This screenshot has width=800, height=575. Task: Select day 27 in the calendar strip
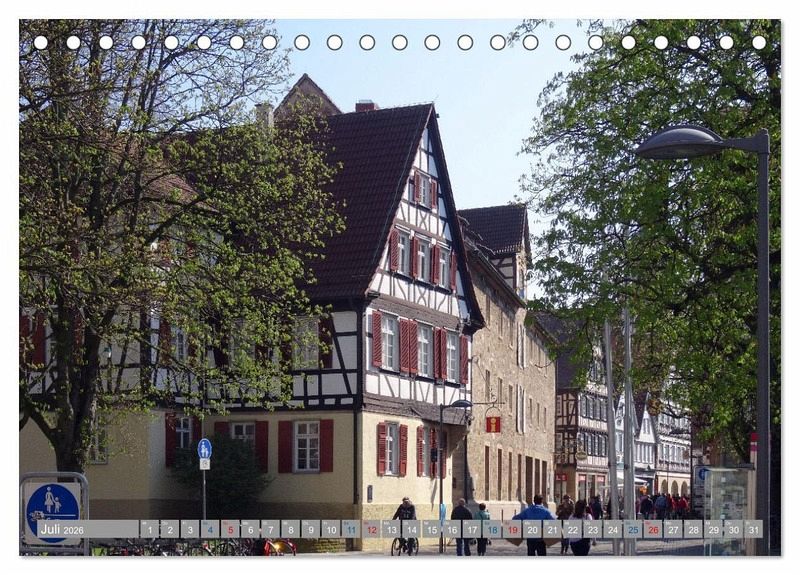(x=673, y=529)
